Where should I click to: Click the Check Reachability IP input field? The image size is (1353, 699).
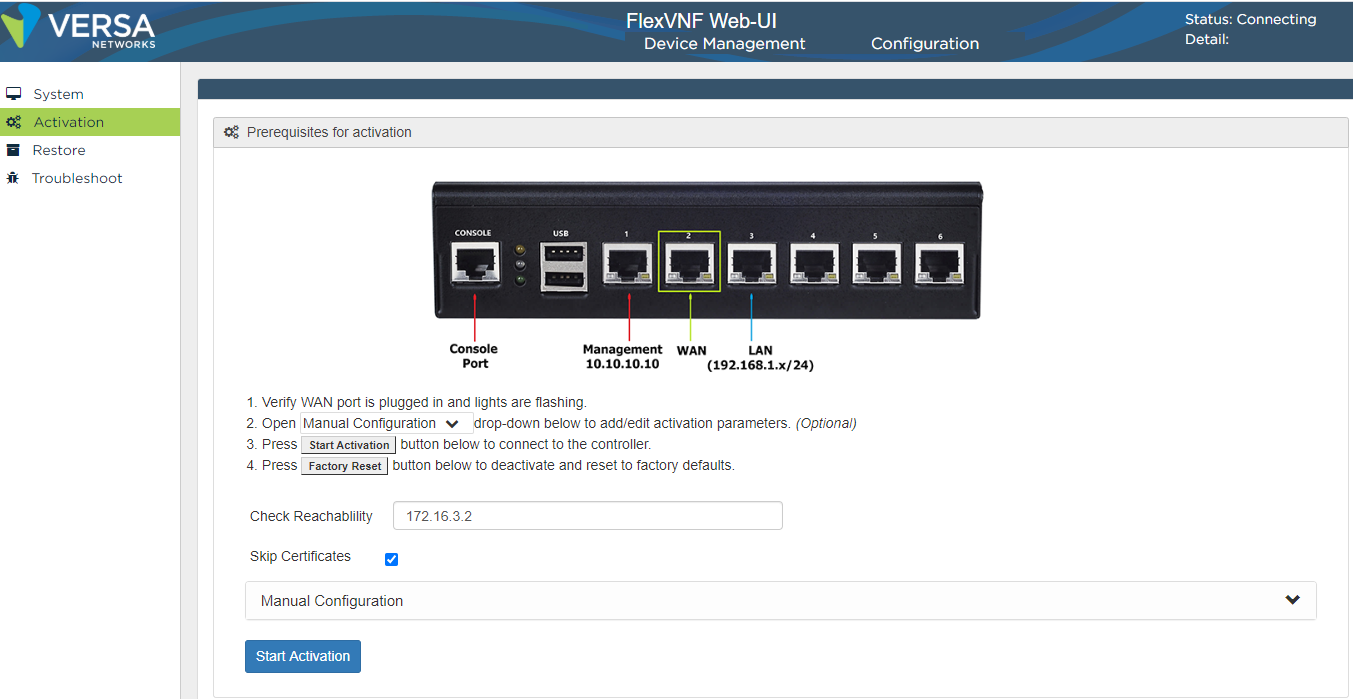coord(588,516)
